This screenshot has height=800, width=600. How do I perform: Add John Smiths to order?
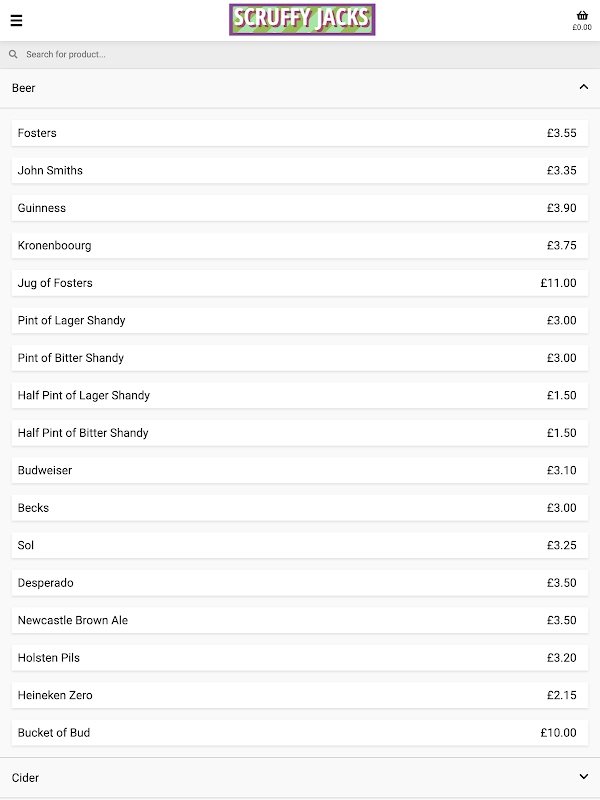click(x=299, y=171)
